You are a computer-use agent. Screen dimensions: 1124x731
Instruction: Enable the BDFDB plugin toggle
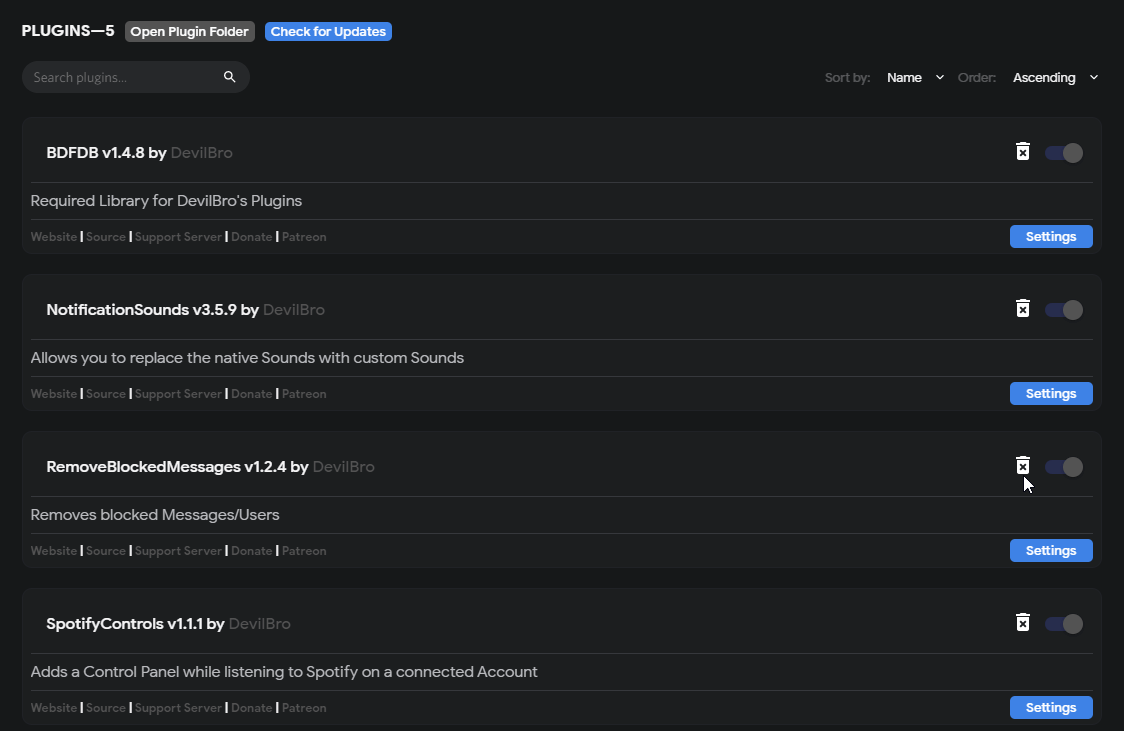[1063, 152]
